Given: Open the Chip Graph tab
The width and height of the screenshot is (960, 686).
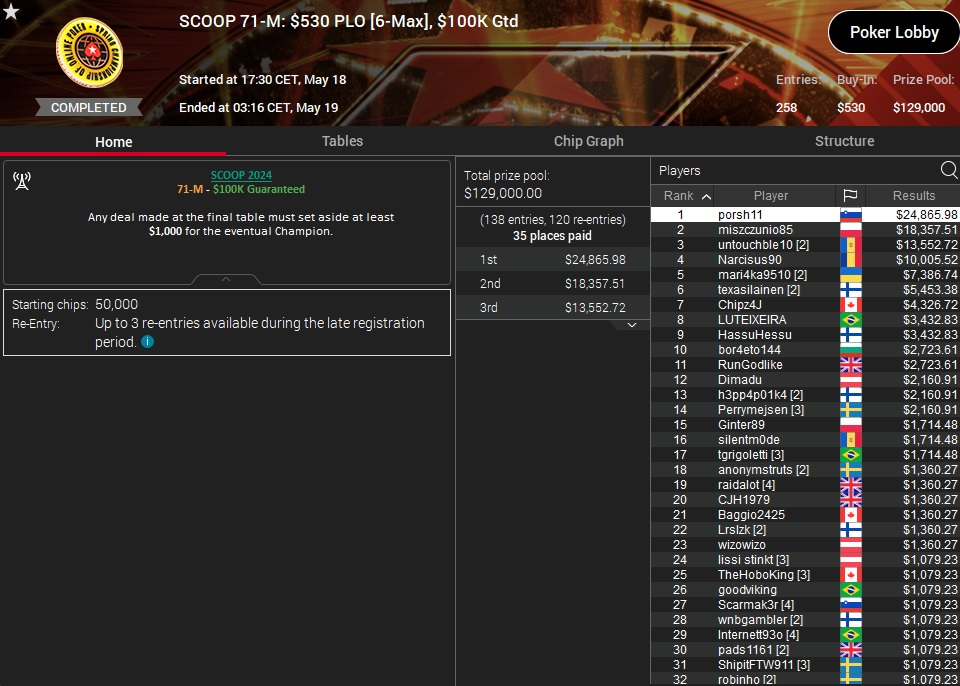Looking at the screenshot, I should pos(588,141).
